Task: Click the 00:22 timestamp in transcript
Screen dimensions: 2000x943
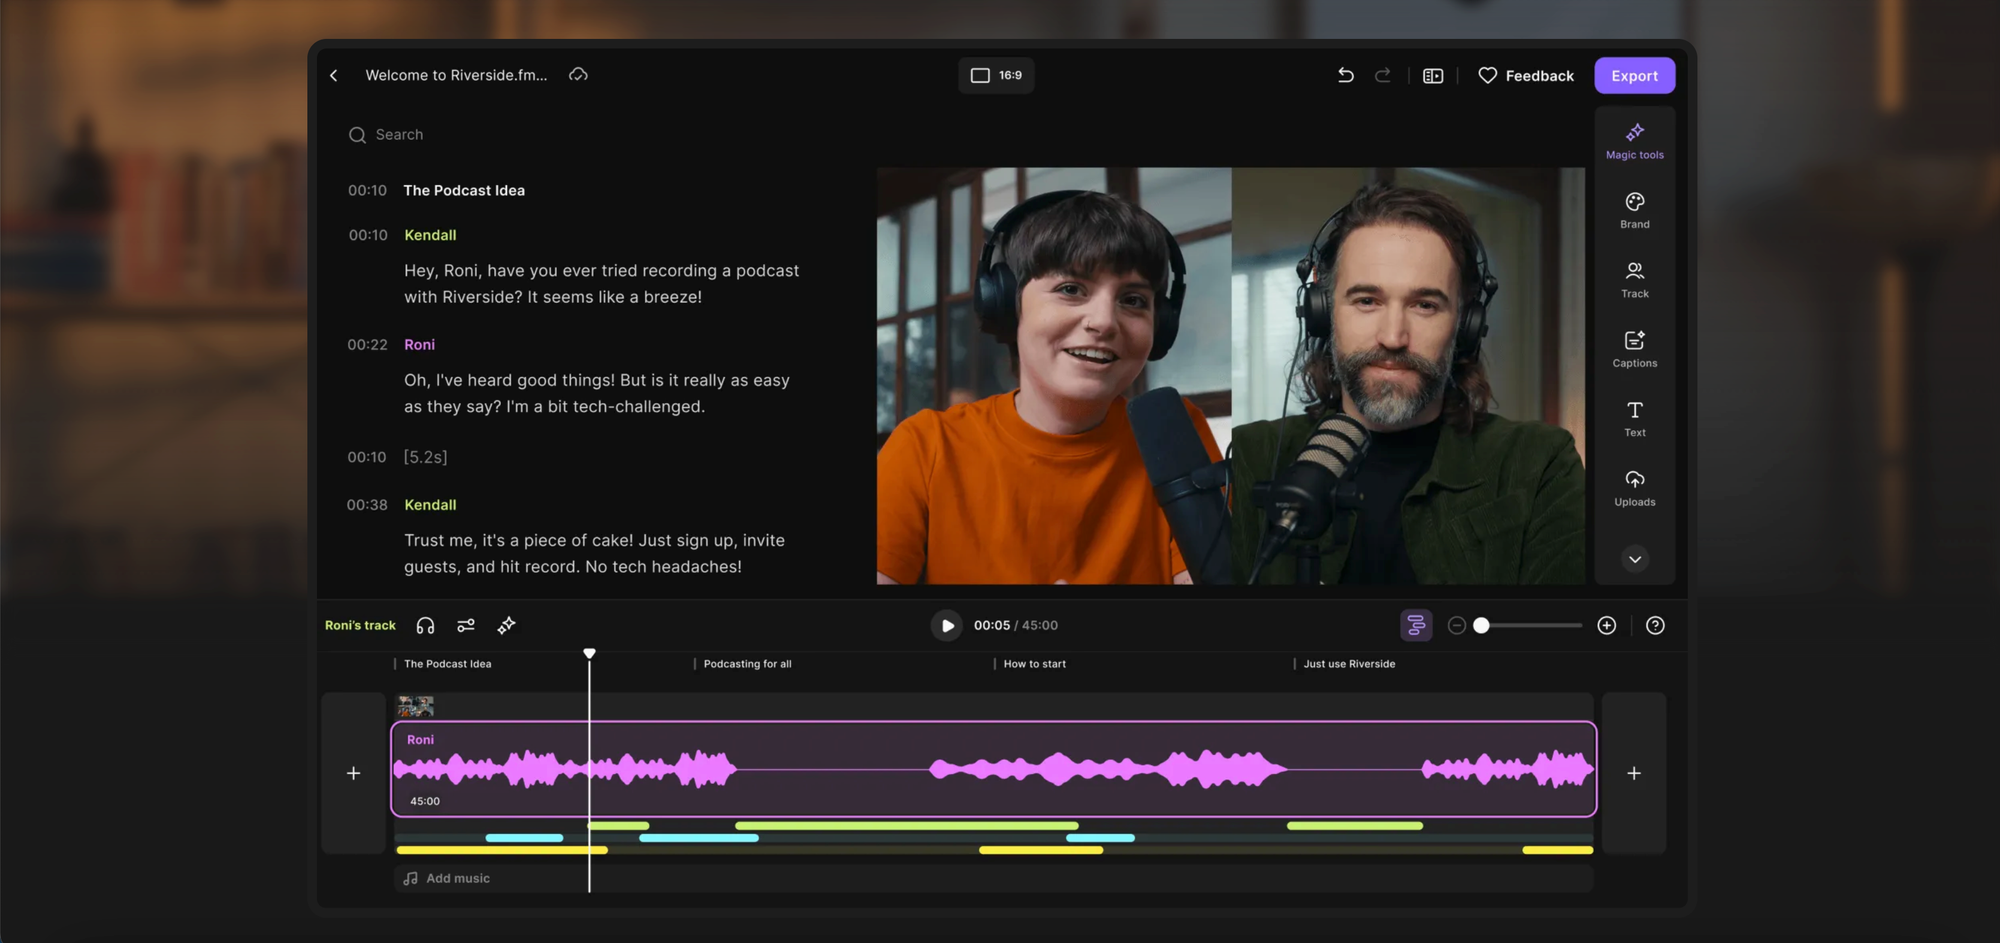Action: click(367, 344)
